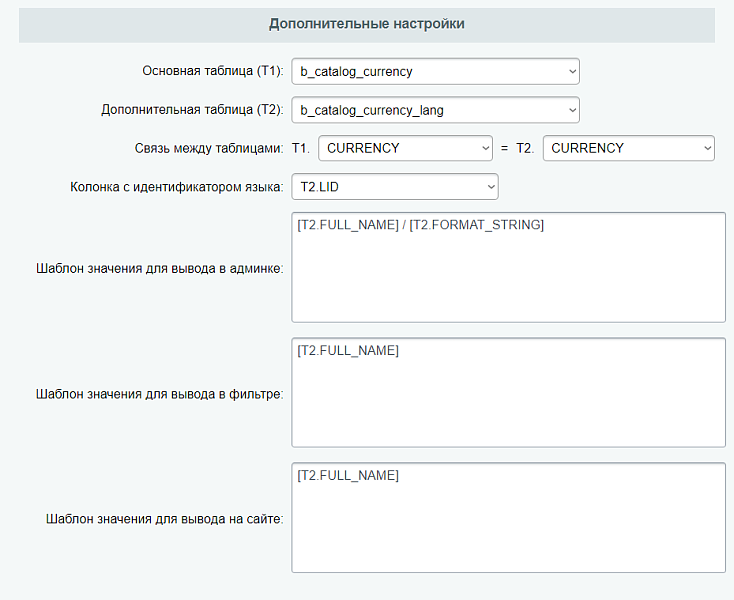Screen dimensions: 734x600
Task: Click the Дополнительные настройки section header
Action: 367,23
